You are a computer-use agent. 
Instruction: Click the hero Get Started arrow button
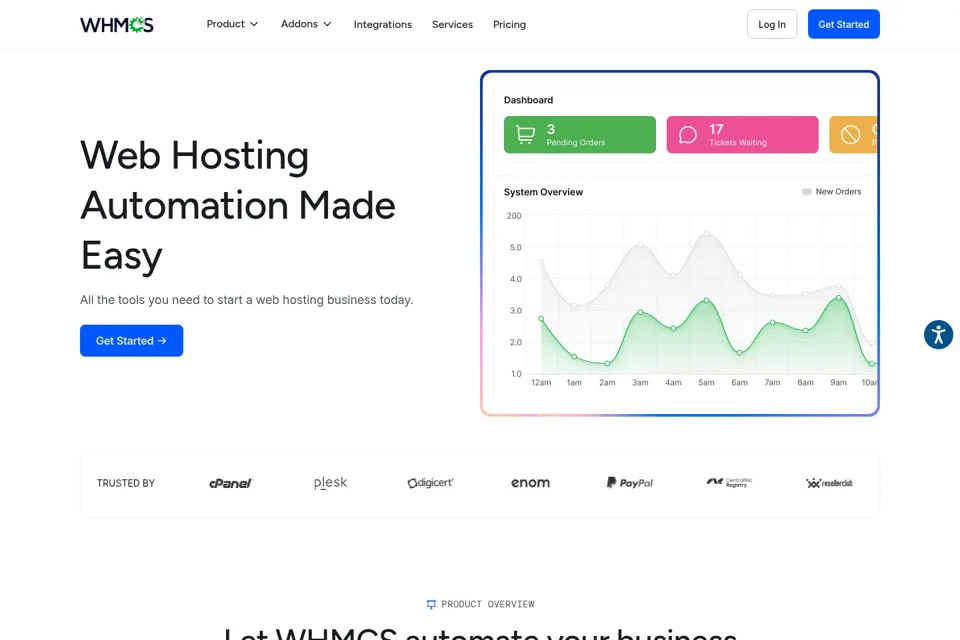(x=132, y=341)
